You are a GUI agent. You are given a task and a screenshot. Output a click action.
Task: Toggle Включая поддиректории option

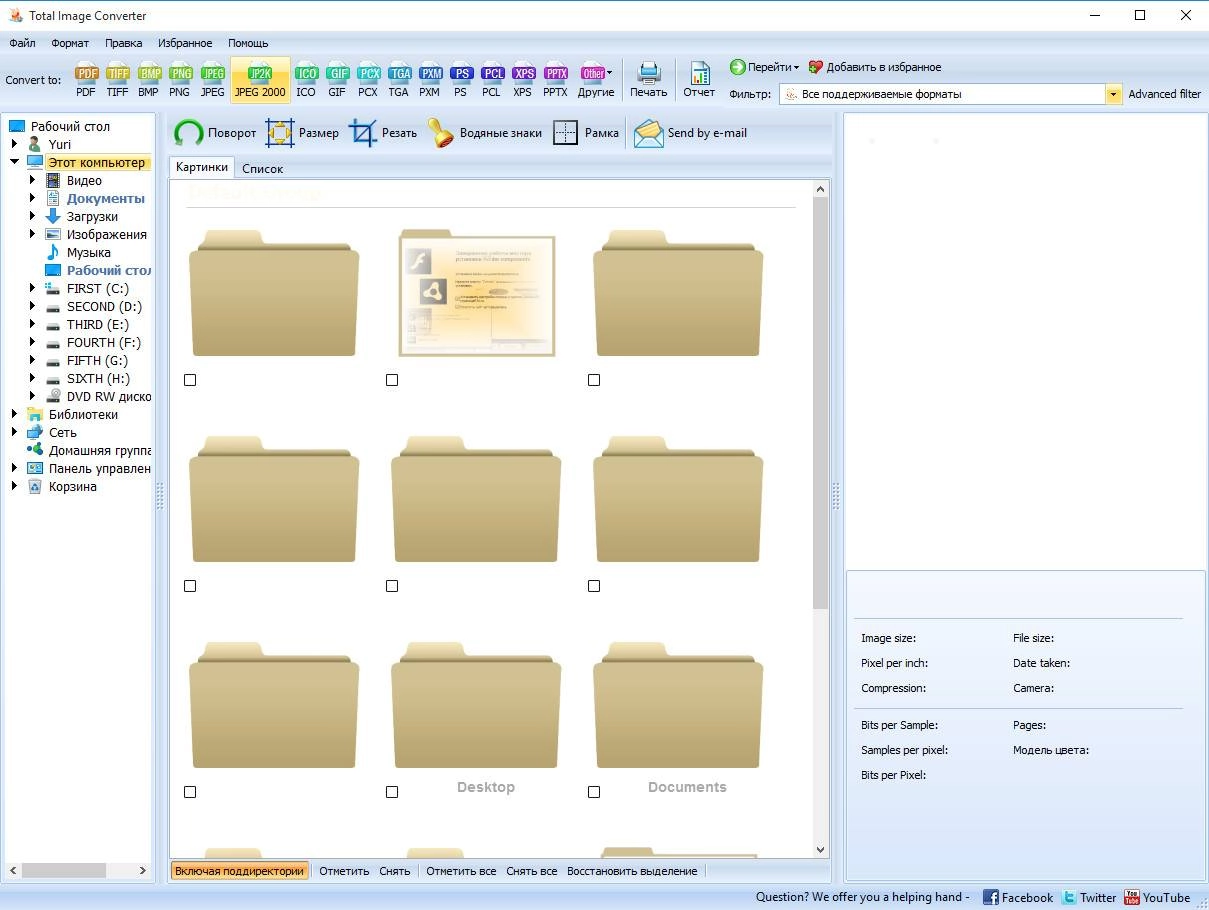click(x=239, y=871)
